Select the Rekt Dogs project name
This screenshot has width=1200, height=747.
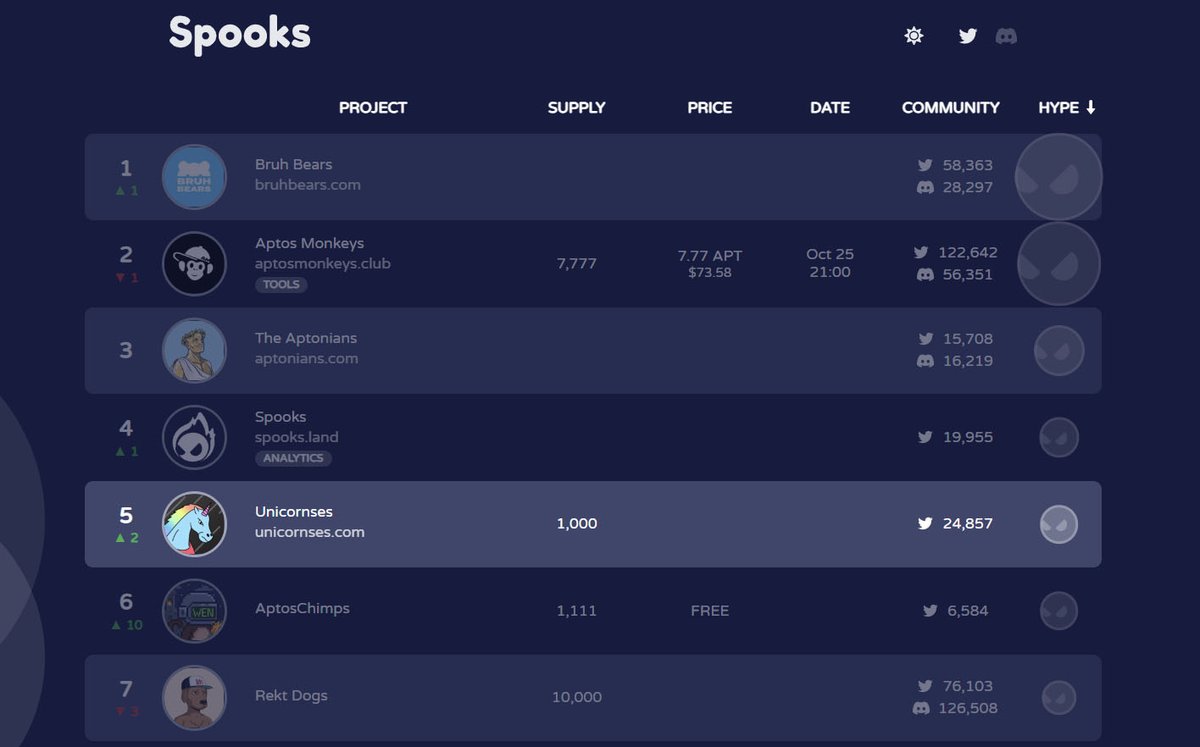[x=291, y=695]
